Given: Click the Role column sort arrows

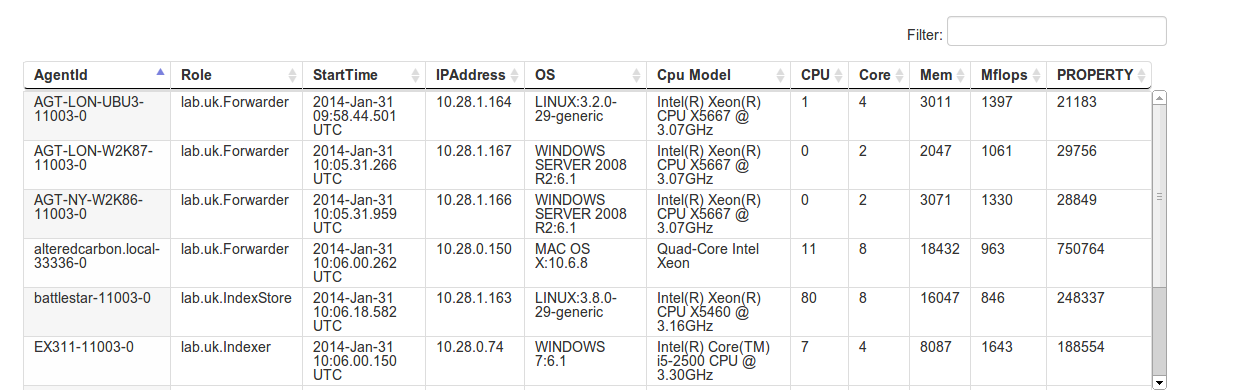Looking at the screenshot, I should pos(293,75).
